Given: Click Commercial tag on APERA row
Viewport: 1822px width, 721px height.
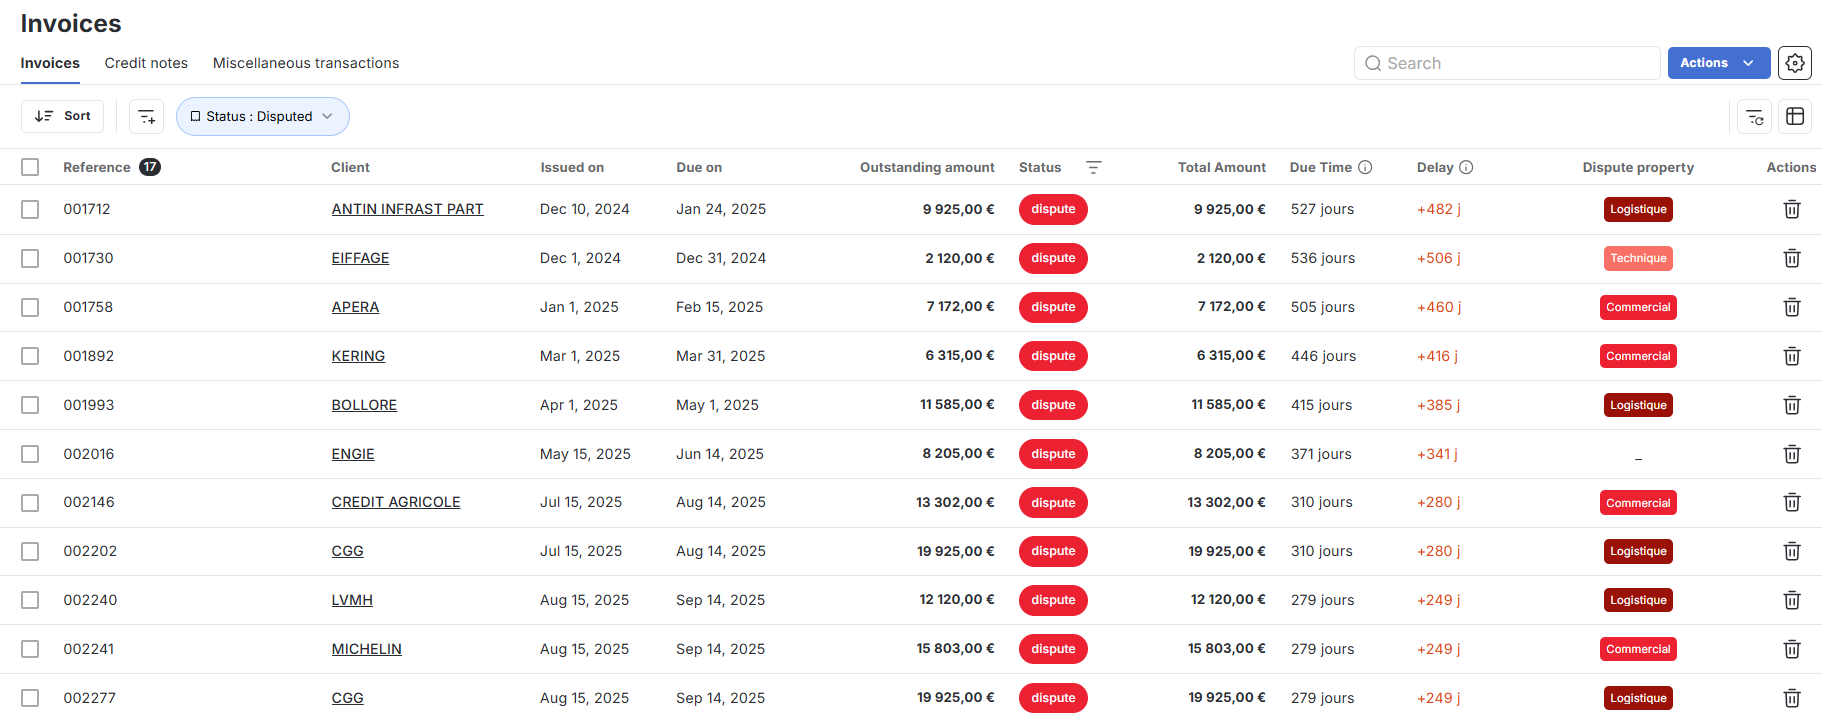Looking at the screenshot, I should [x=1638, y=307].
